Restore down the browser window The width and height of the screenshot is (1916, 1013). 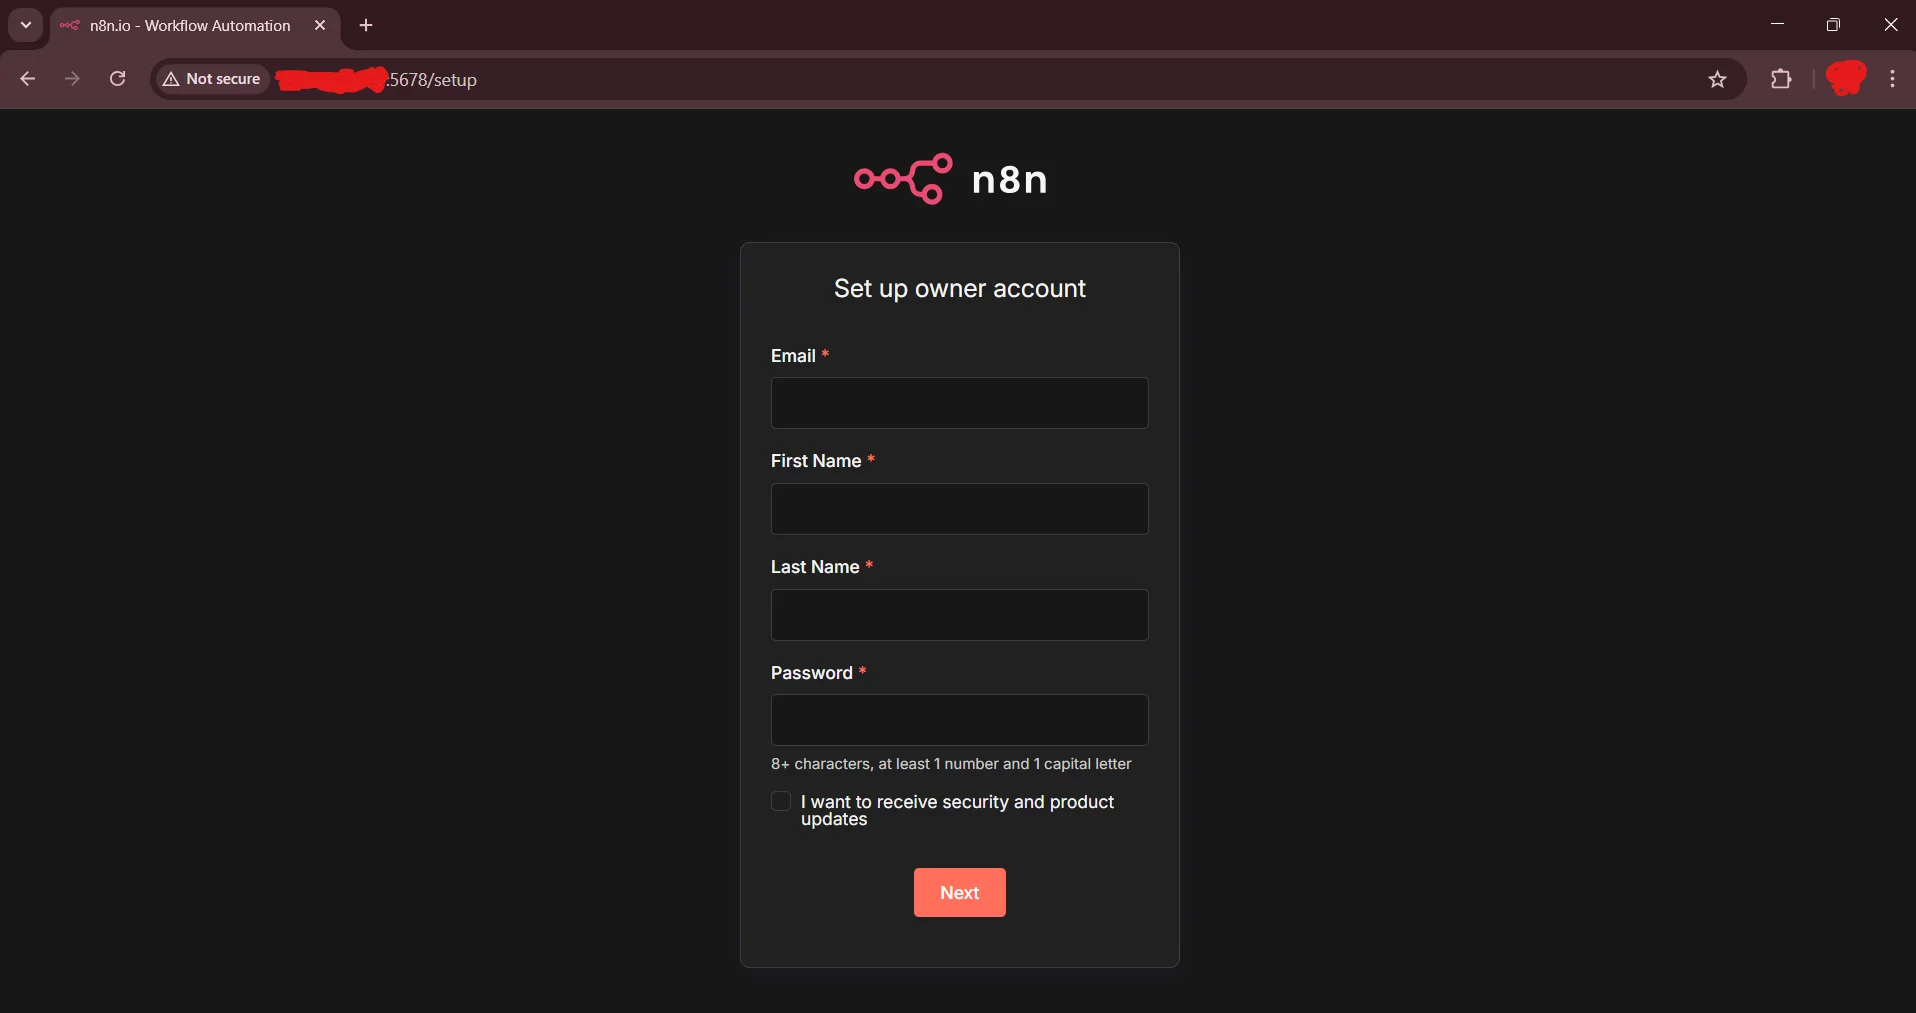[x=1833, y=25]
